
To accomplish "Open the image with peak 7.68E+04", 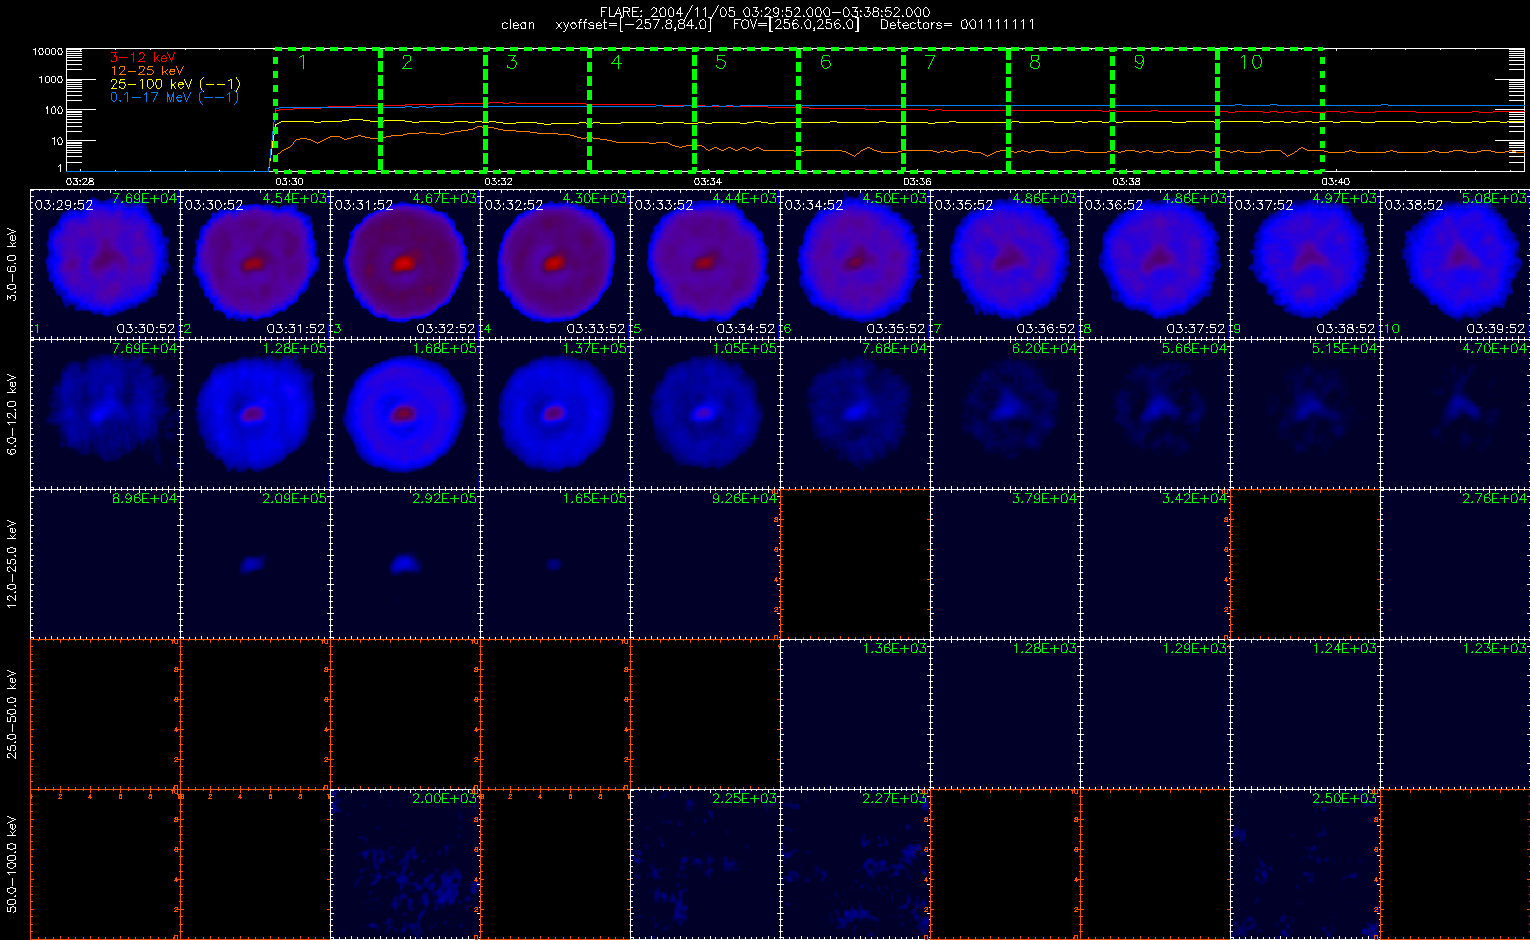I will pos(855,413).
